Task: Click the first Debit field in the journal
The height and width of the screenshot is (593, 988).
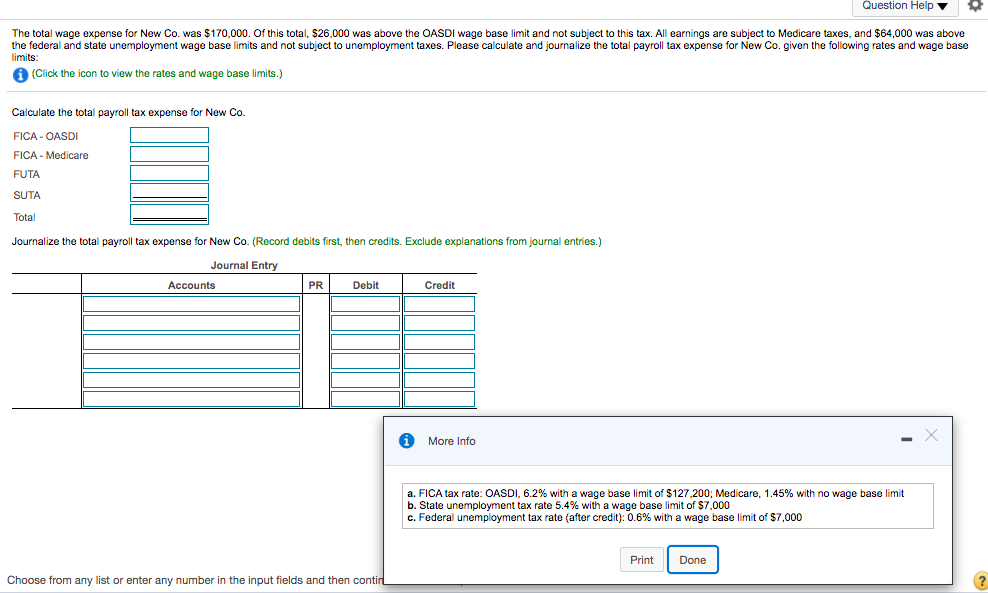Action: pyautogui.click(x=365, y=303)
